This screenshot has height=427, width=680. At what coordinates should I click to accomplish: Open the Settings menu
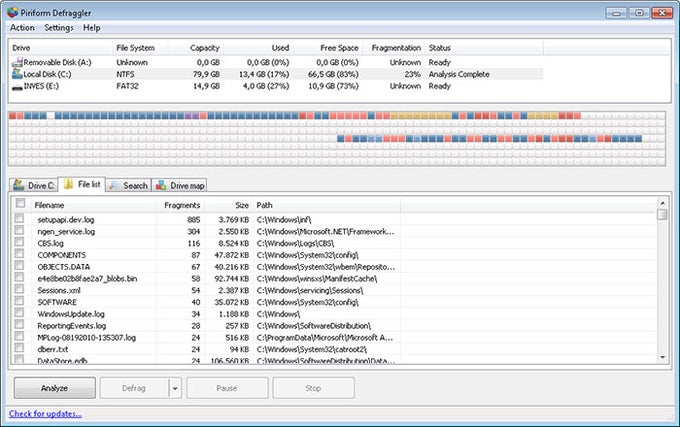[59, 28]
